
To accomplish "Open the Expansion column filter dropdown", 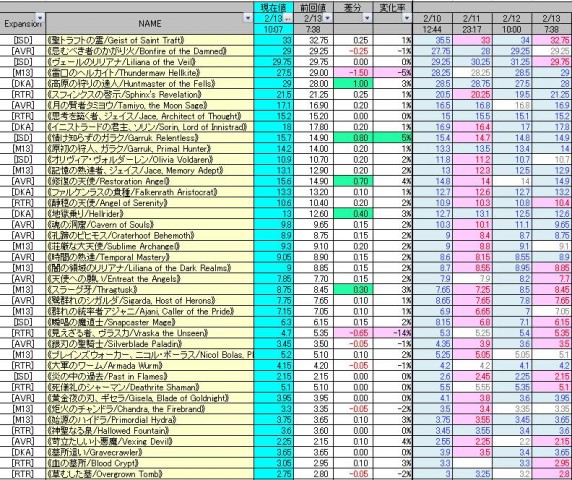I will pyautogui.click(x=40, y=17).
